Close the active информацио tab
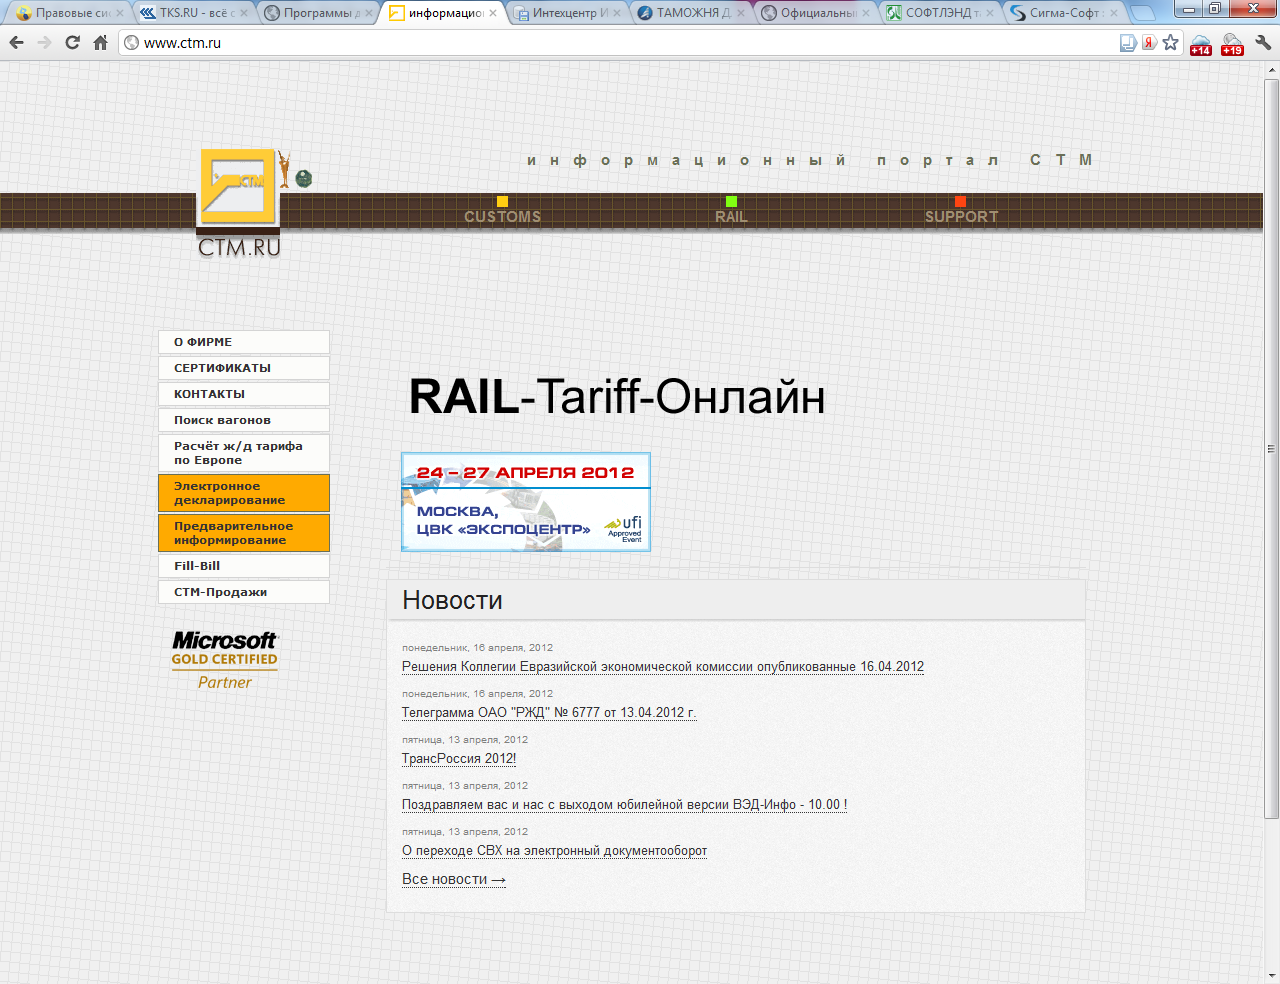 493,13
